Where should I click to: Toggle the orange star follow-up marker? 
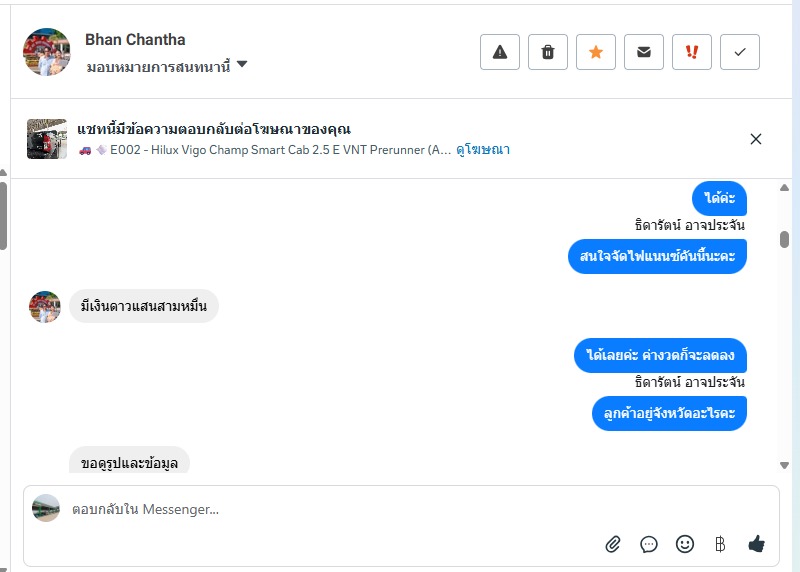[596, 52]
